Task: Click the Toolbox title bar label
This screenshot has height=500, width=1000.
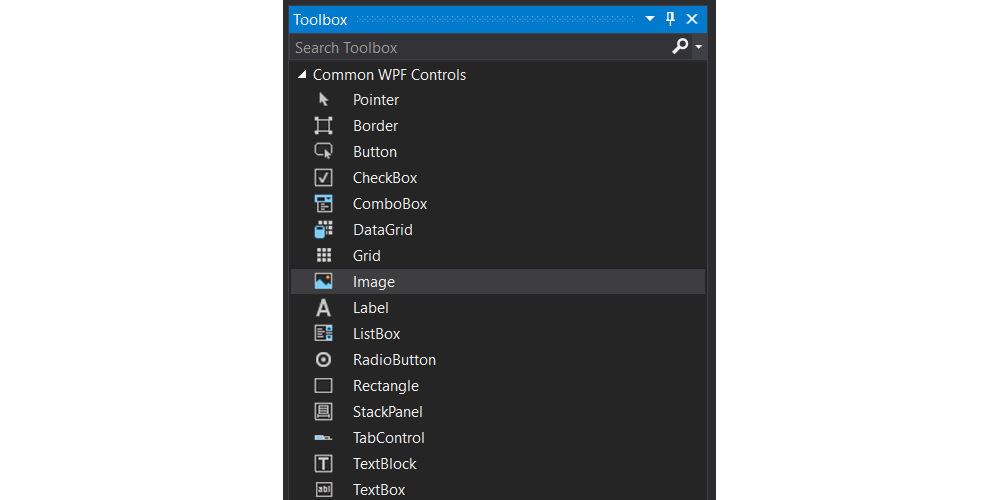Action: (x=320, y=19)
